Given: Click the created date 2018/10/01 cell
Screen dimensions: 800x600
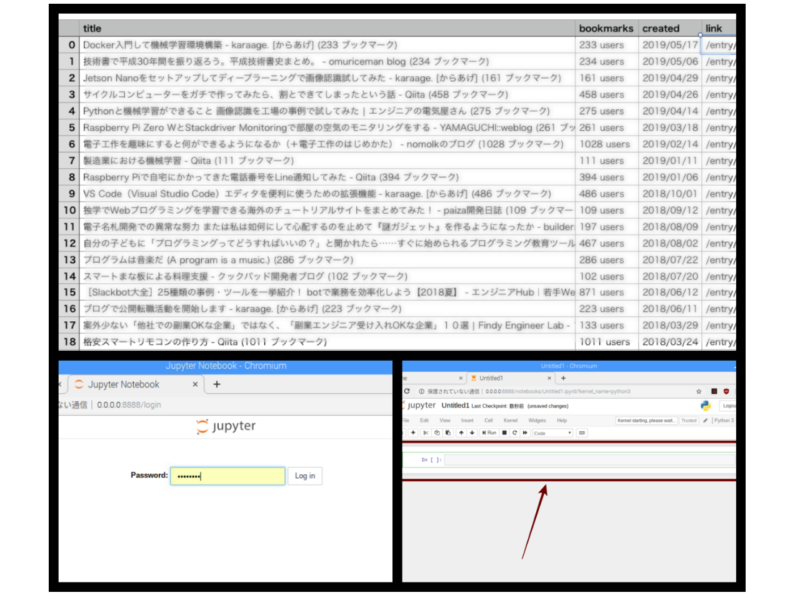Looking at the screenshot, I should [670, 194].
